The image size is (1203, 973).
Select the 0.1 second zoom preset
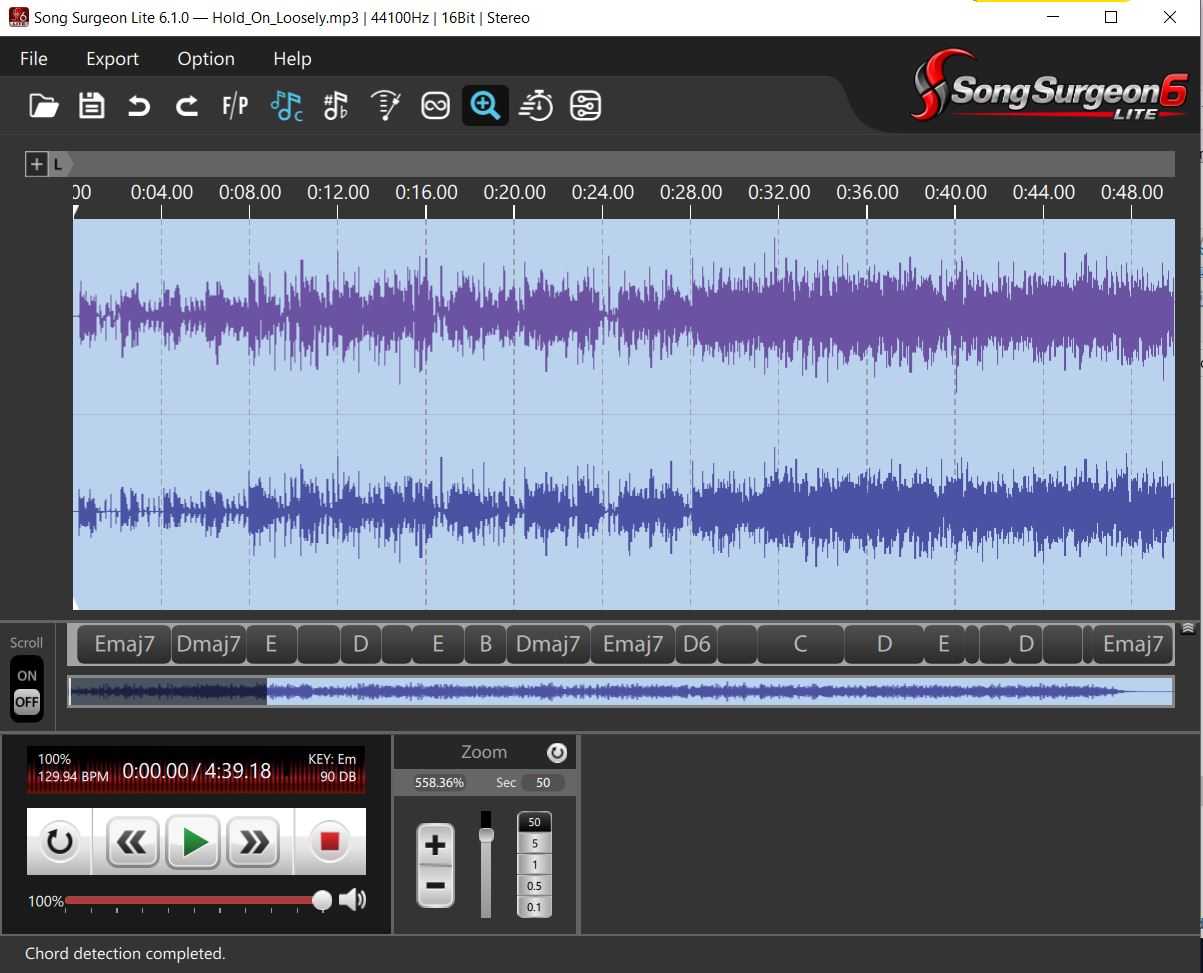click(534, 907)
